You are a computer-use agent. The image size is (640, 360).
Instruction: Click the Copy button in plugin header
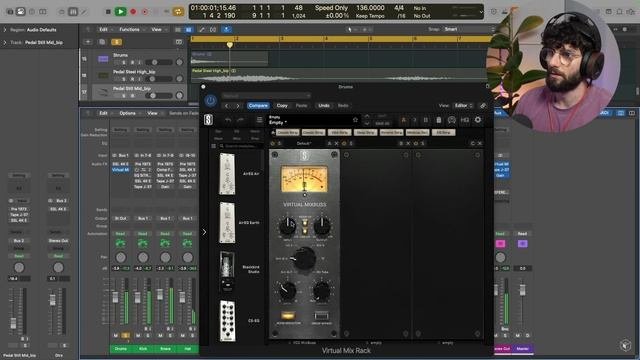click(x=282, y=106)
